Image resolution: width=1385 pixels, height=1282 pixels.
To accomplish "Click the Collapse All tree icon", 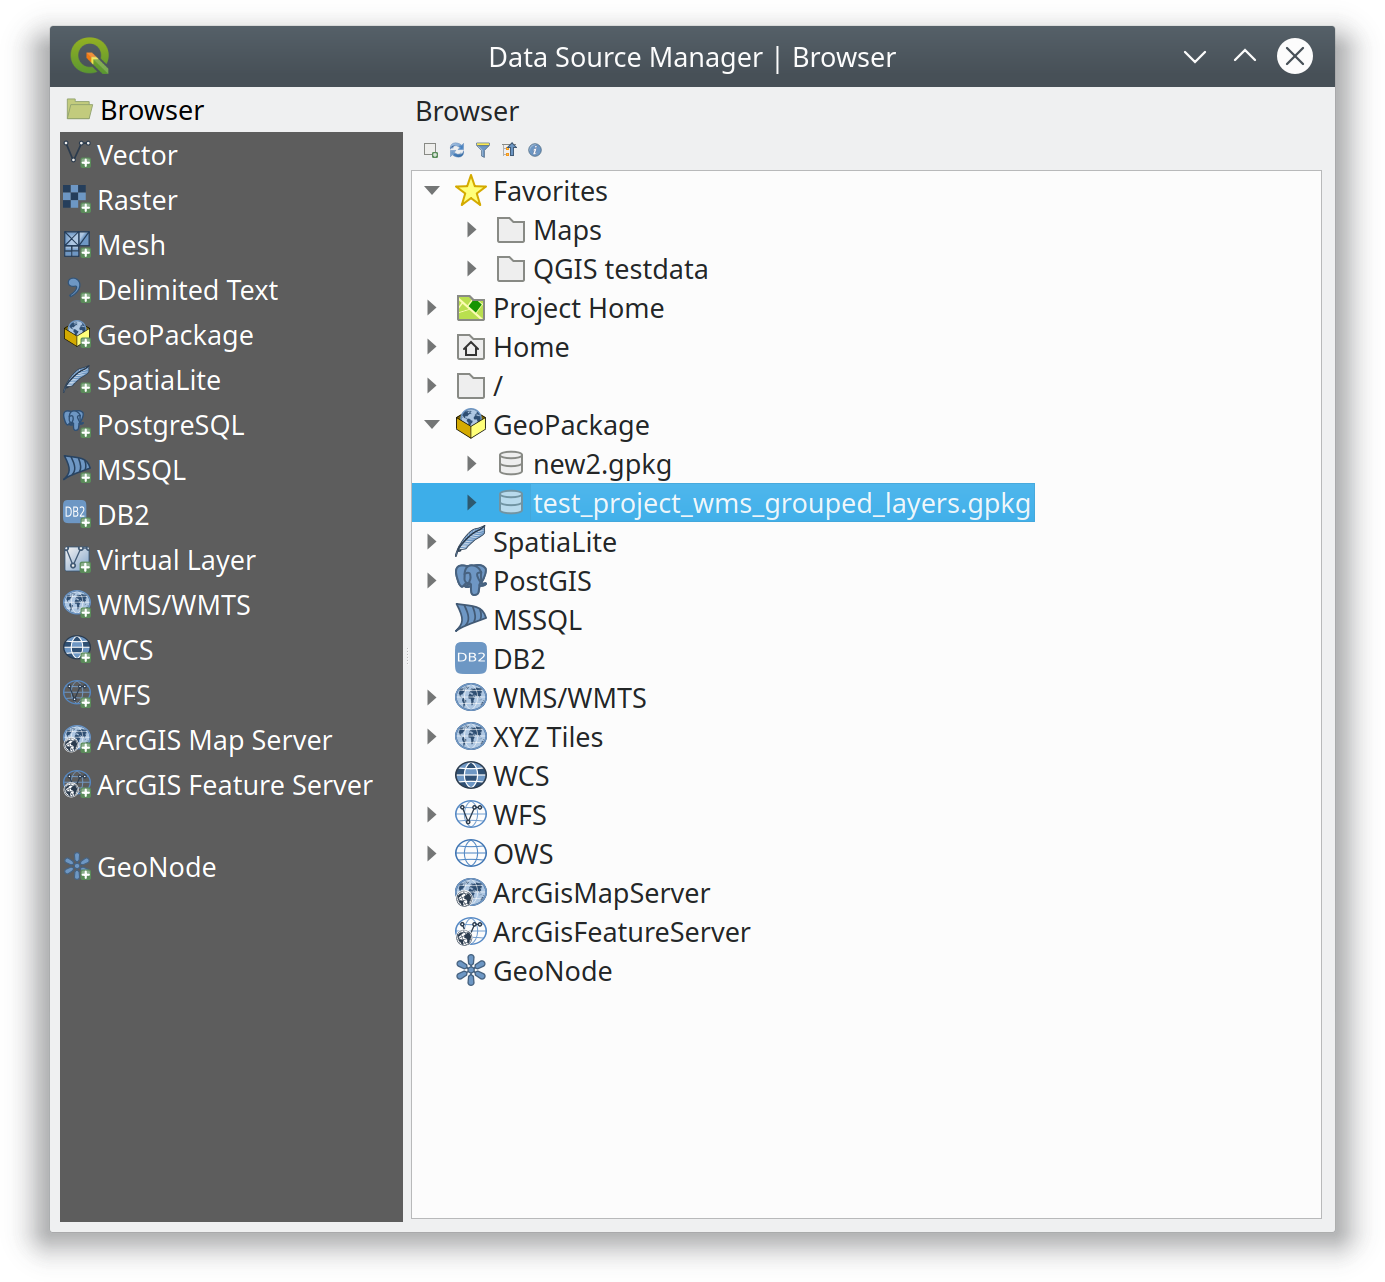I will point(509,150).
